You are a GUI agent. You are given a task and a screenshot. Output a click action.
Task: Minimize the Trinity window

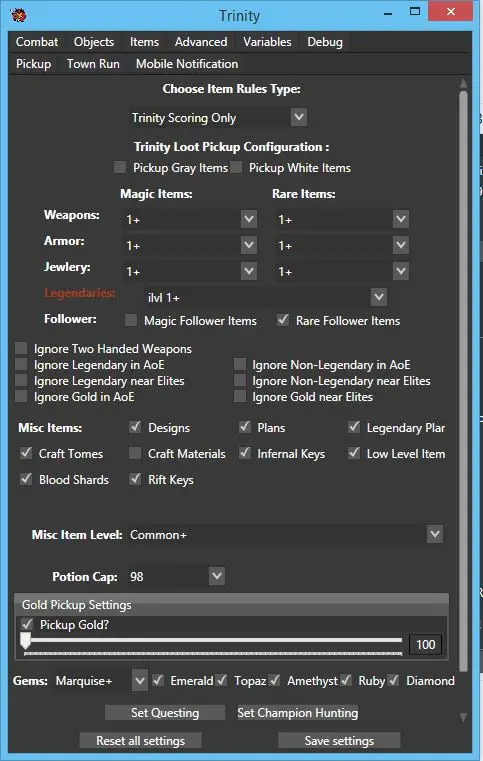[x=388, y=13]
